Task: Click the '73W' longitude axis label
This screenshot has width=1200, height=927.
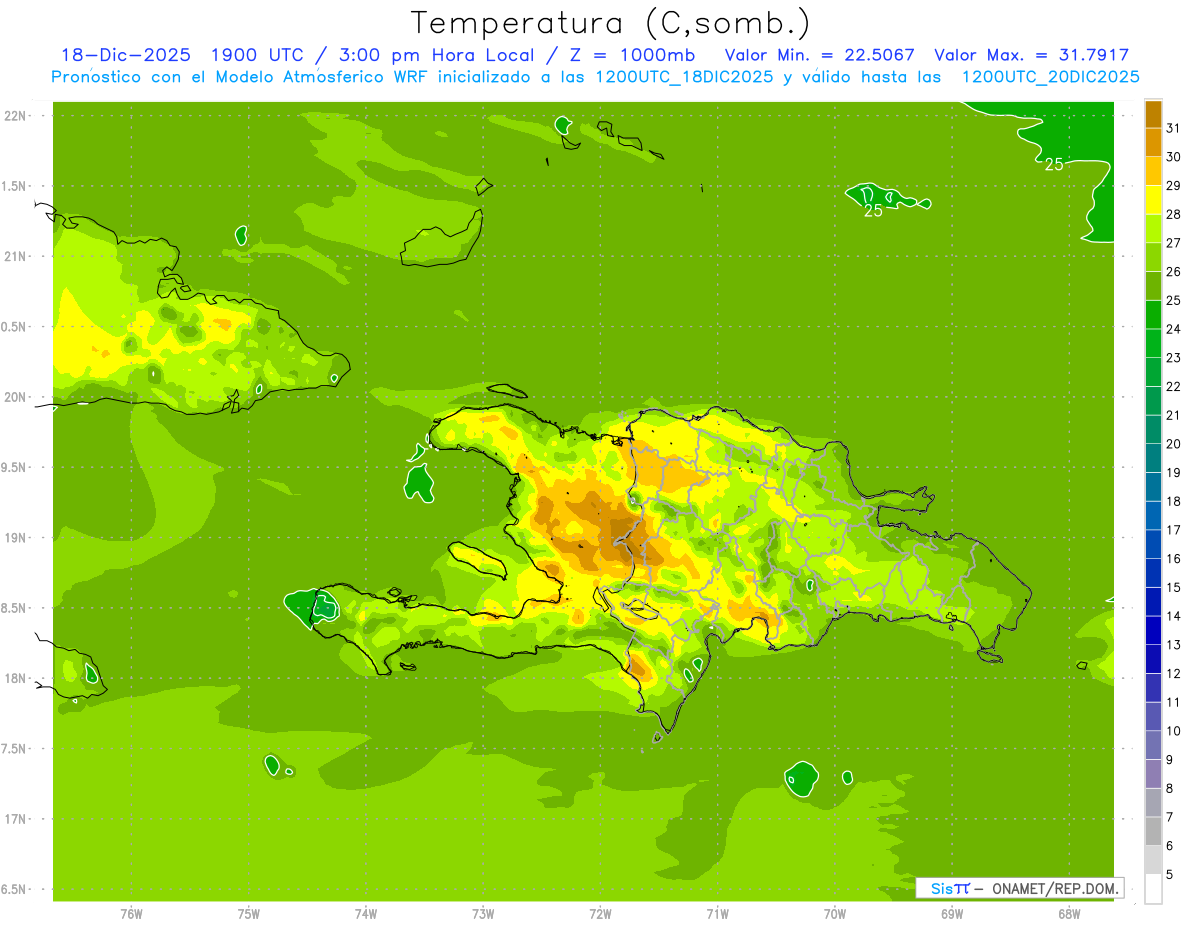Action: 483,914
